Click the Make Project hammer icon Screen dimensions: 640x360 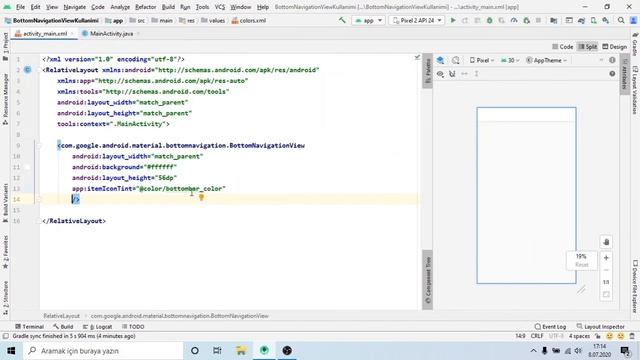342,20
